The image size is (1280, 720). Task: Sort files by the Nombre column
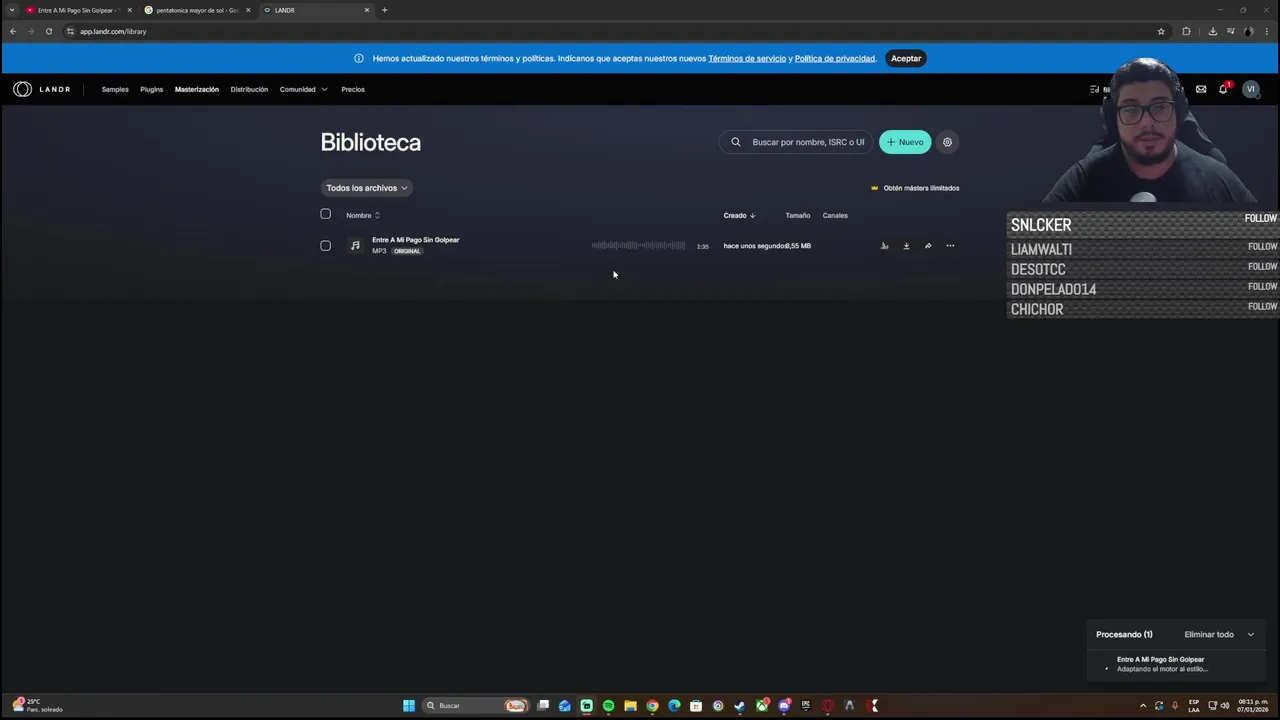click(x=362, y=215)
